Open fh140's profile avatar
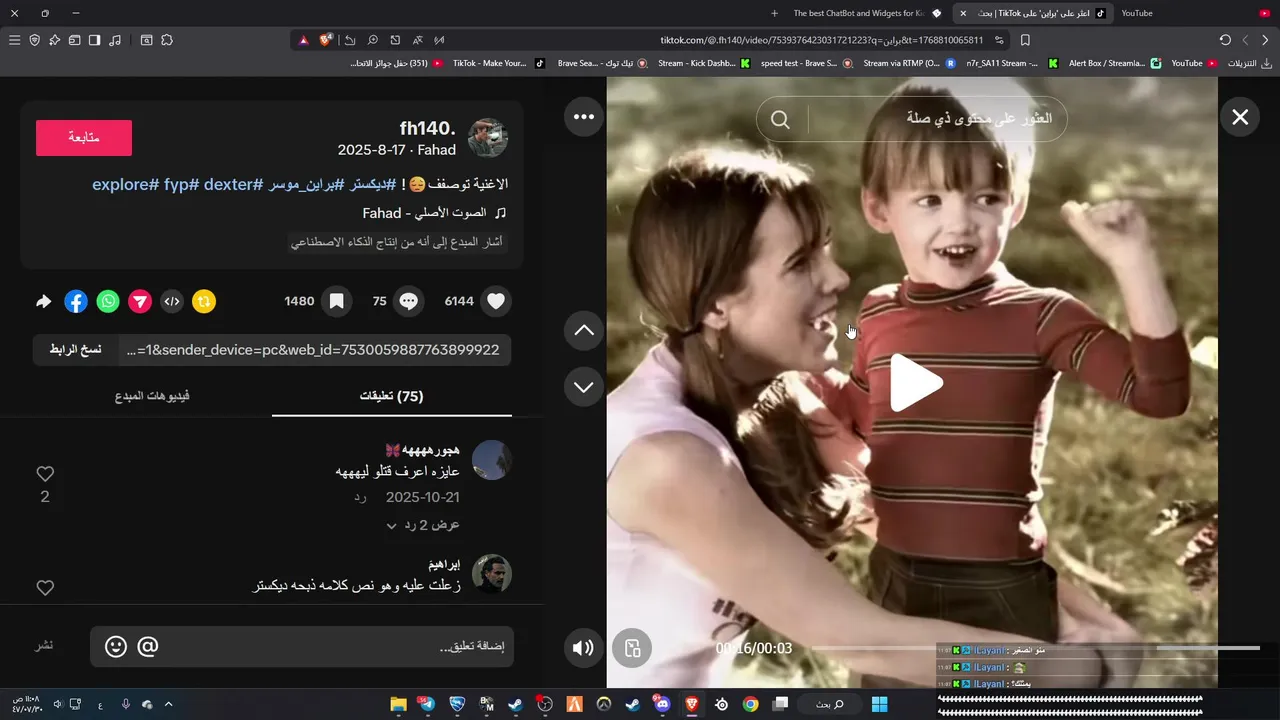 488,138
